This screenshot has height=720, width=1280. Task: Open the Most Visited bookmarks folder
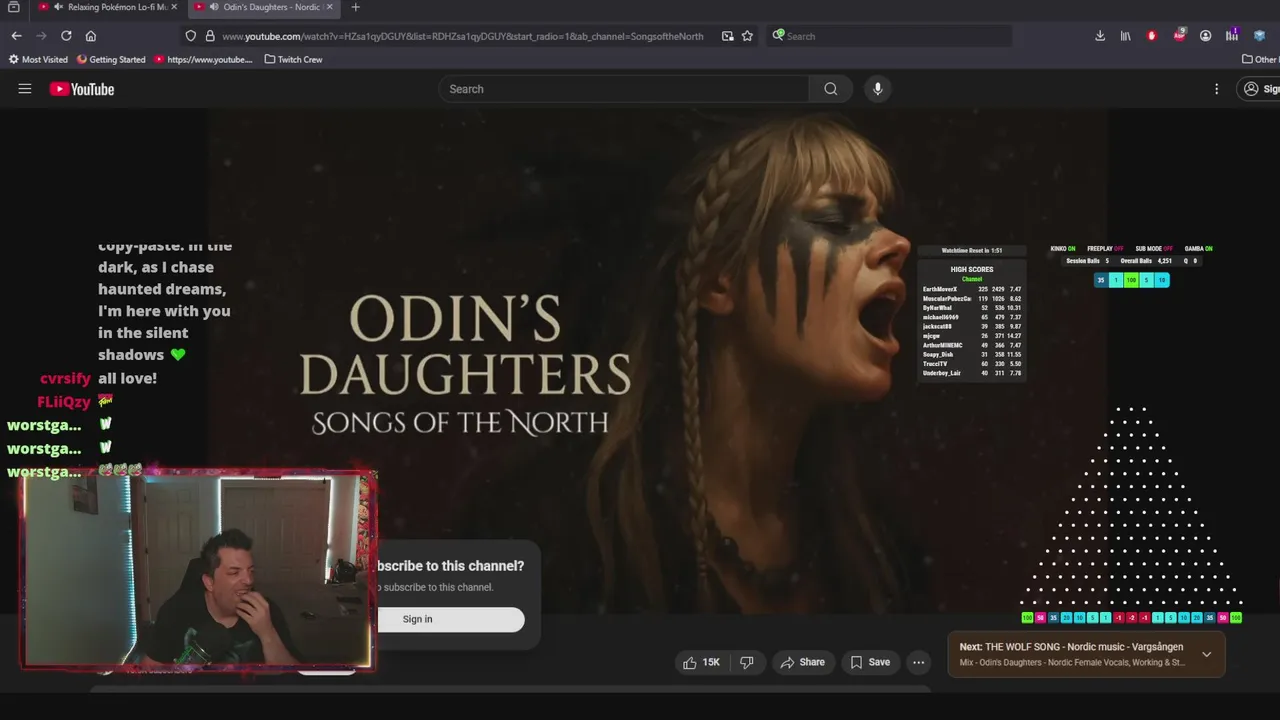(x=38, y=59)
